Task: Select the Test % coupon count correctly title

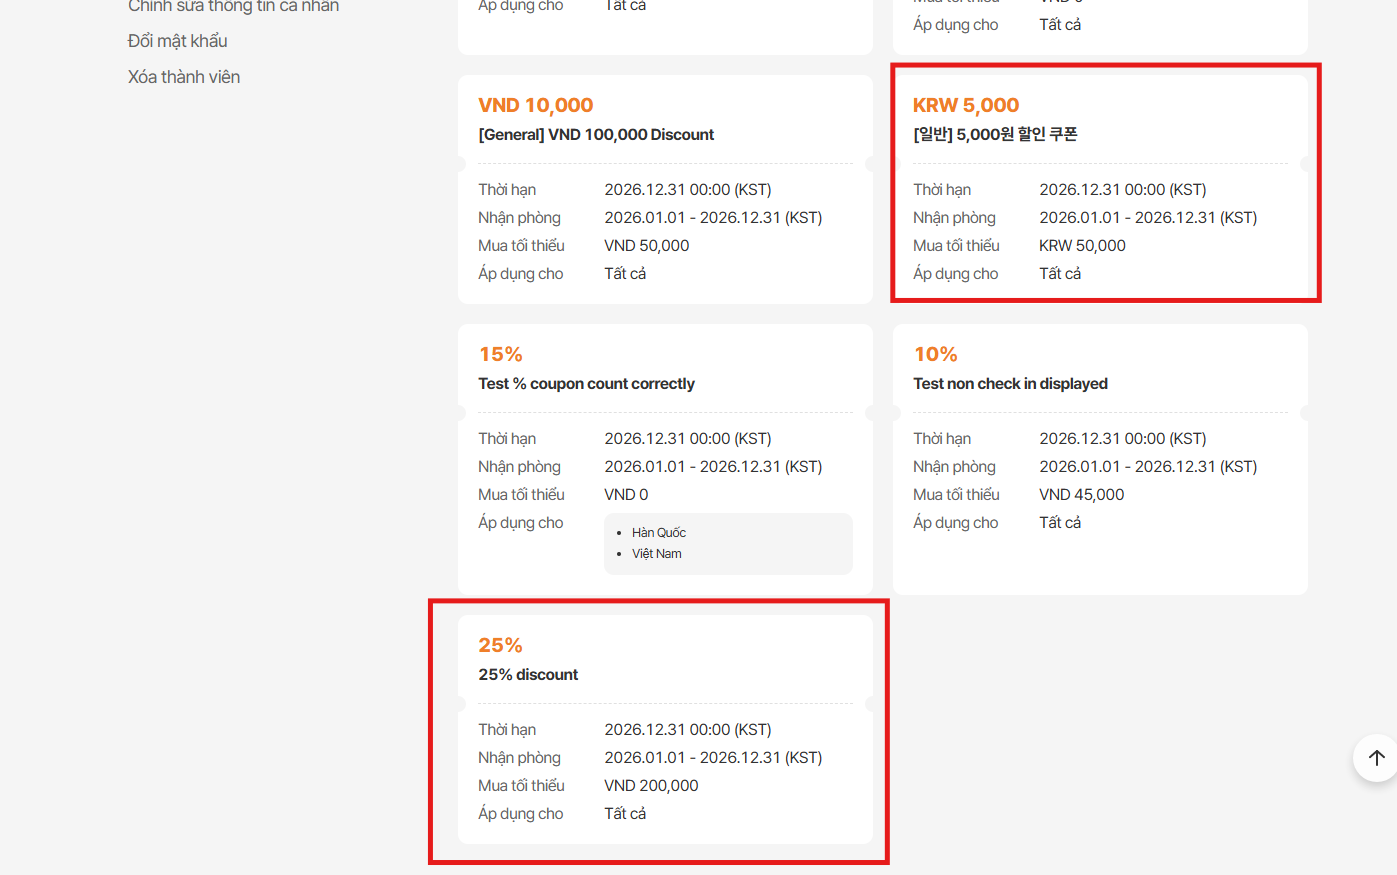Action: click(586, 384)
